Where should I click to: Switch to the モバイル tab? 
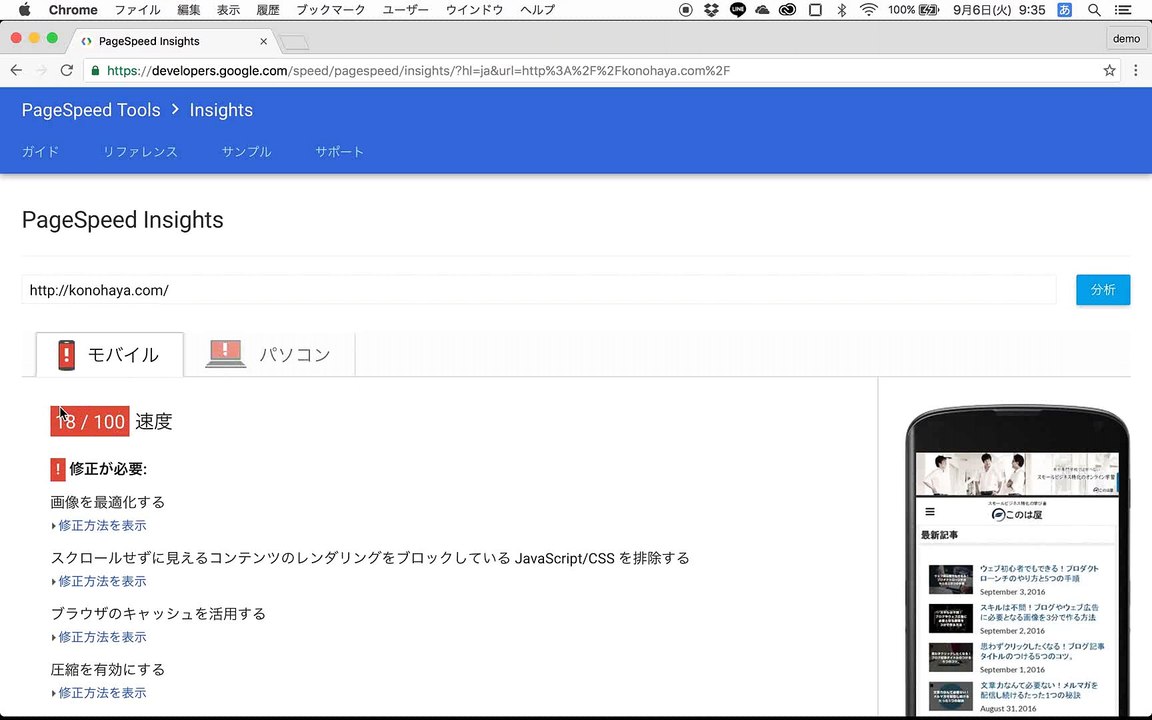[x=109, y=355]
